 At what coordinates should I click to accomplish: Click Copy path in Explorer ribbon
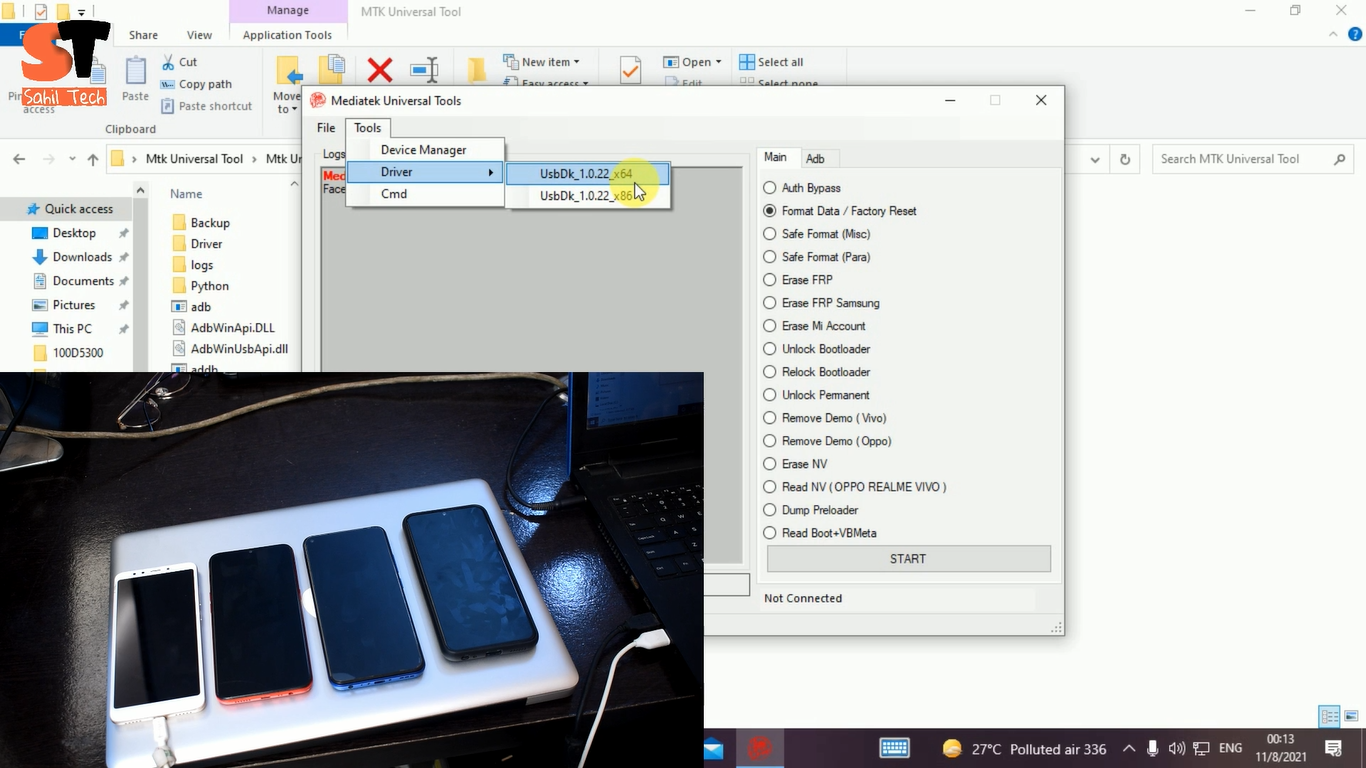[x=196, y=84]
